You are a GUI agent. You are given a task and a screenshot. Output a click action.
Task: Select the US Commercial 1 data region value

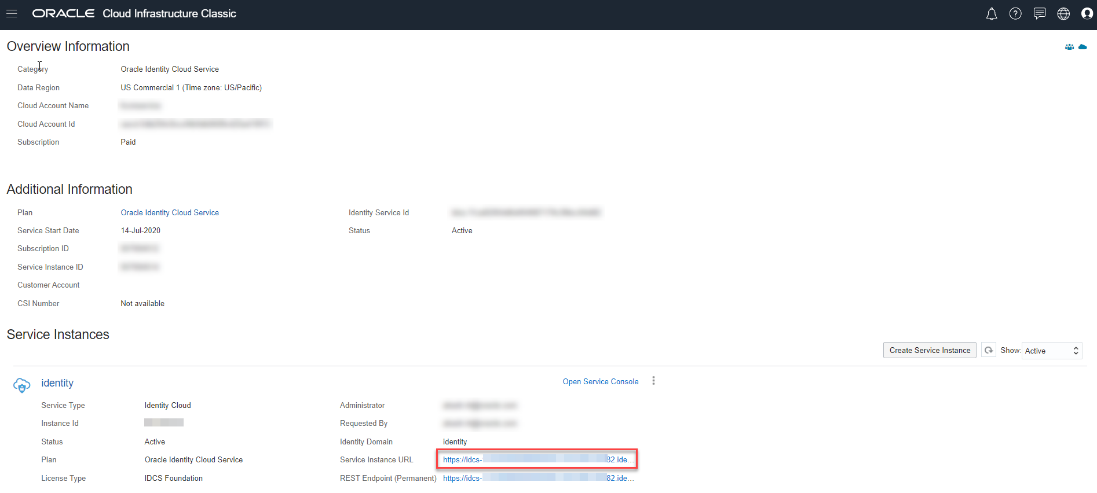click(191, 87)
